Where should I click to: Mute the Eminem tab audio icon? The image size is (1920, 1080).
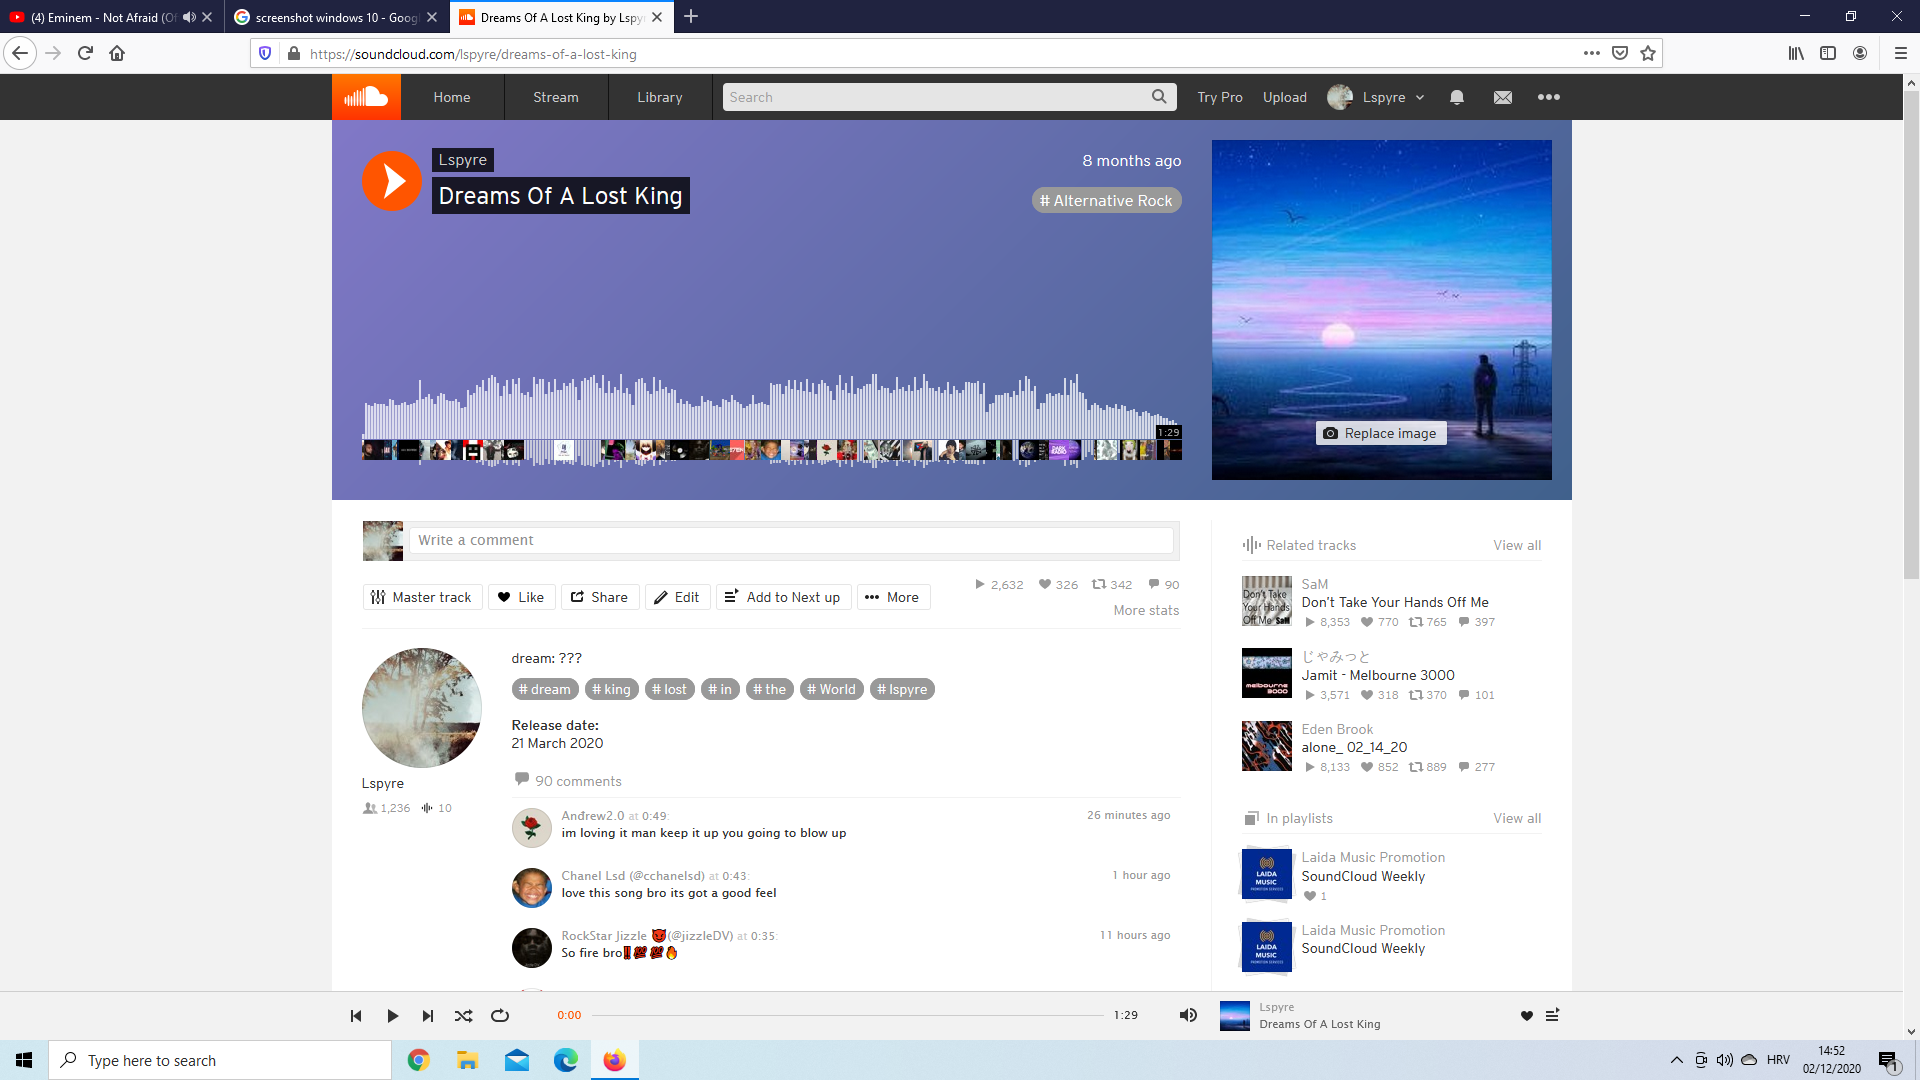click(189, 17)
